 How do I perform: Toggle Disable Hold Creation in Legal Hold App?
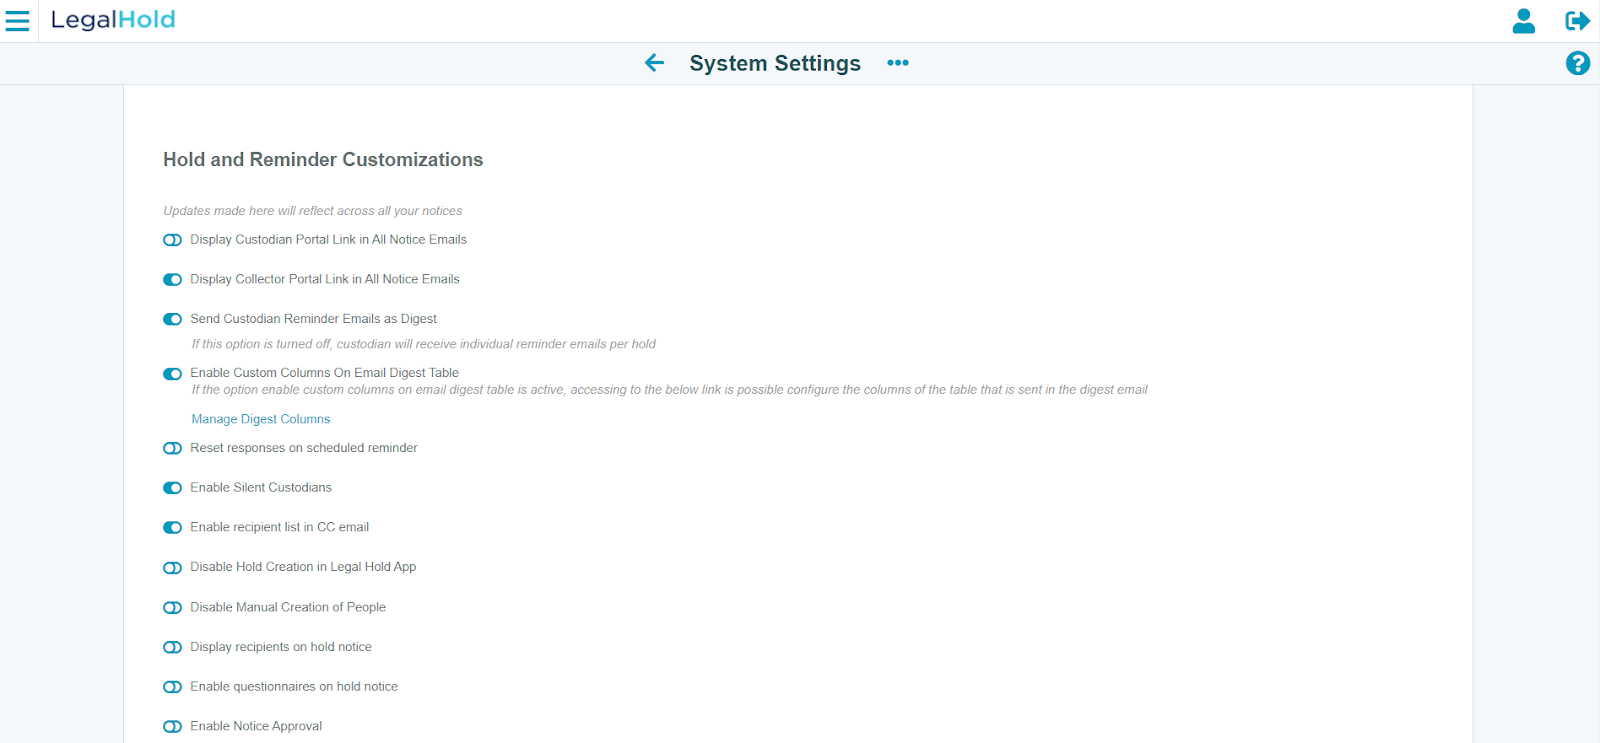173,568
